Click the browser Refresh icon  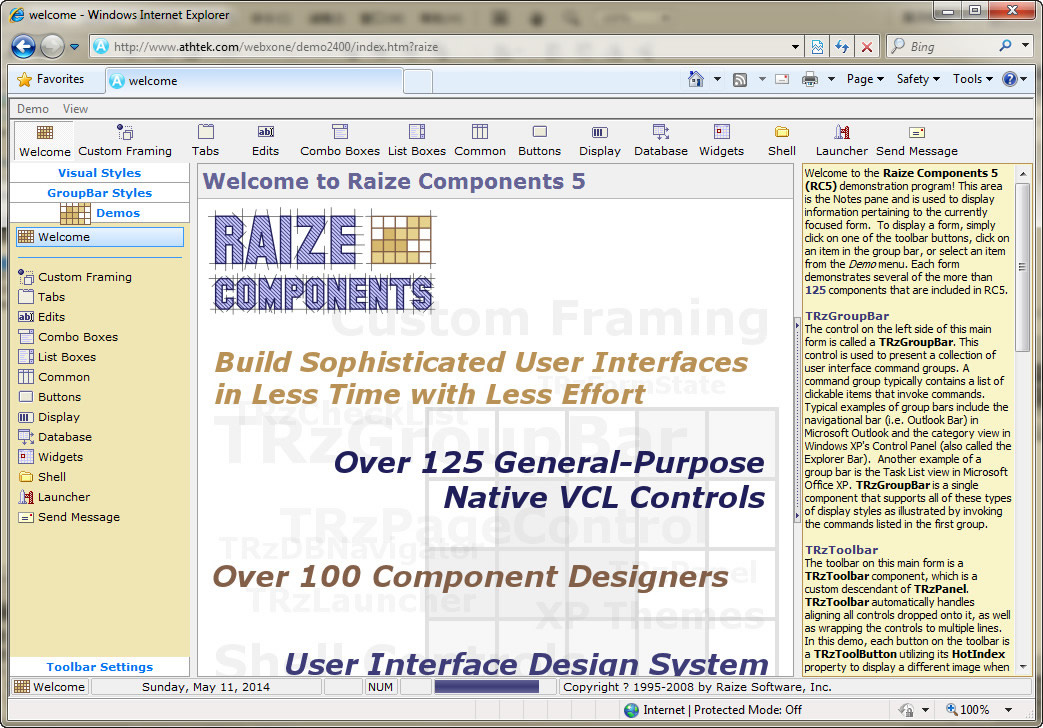tap(842, 47)
